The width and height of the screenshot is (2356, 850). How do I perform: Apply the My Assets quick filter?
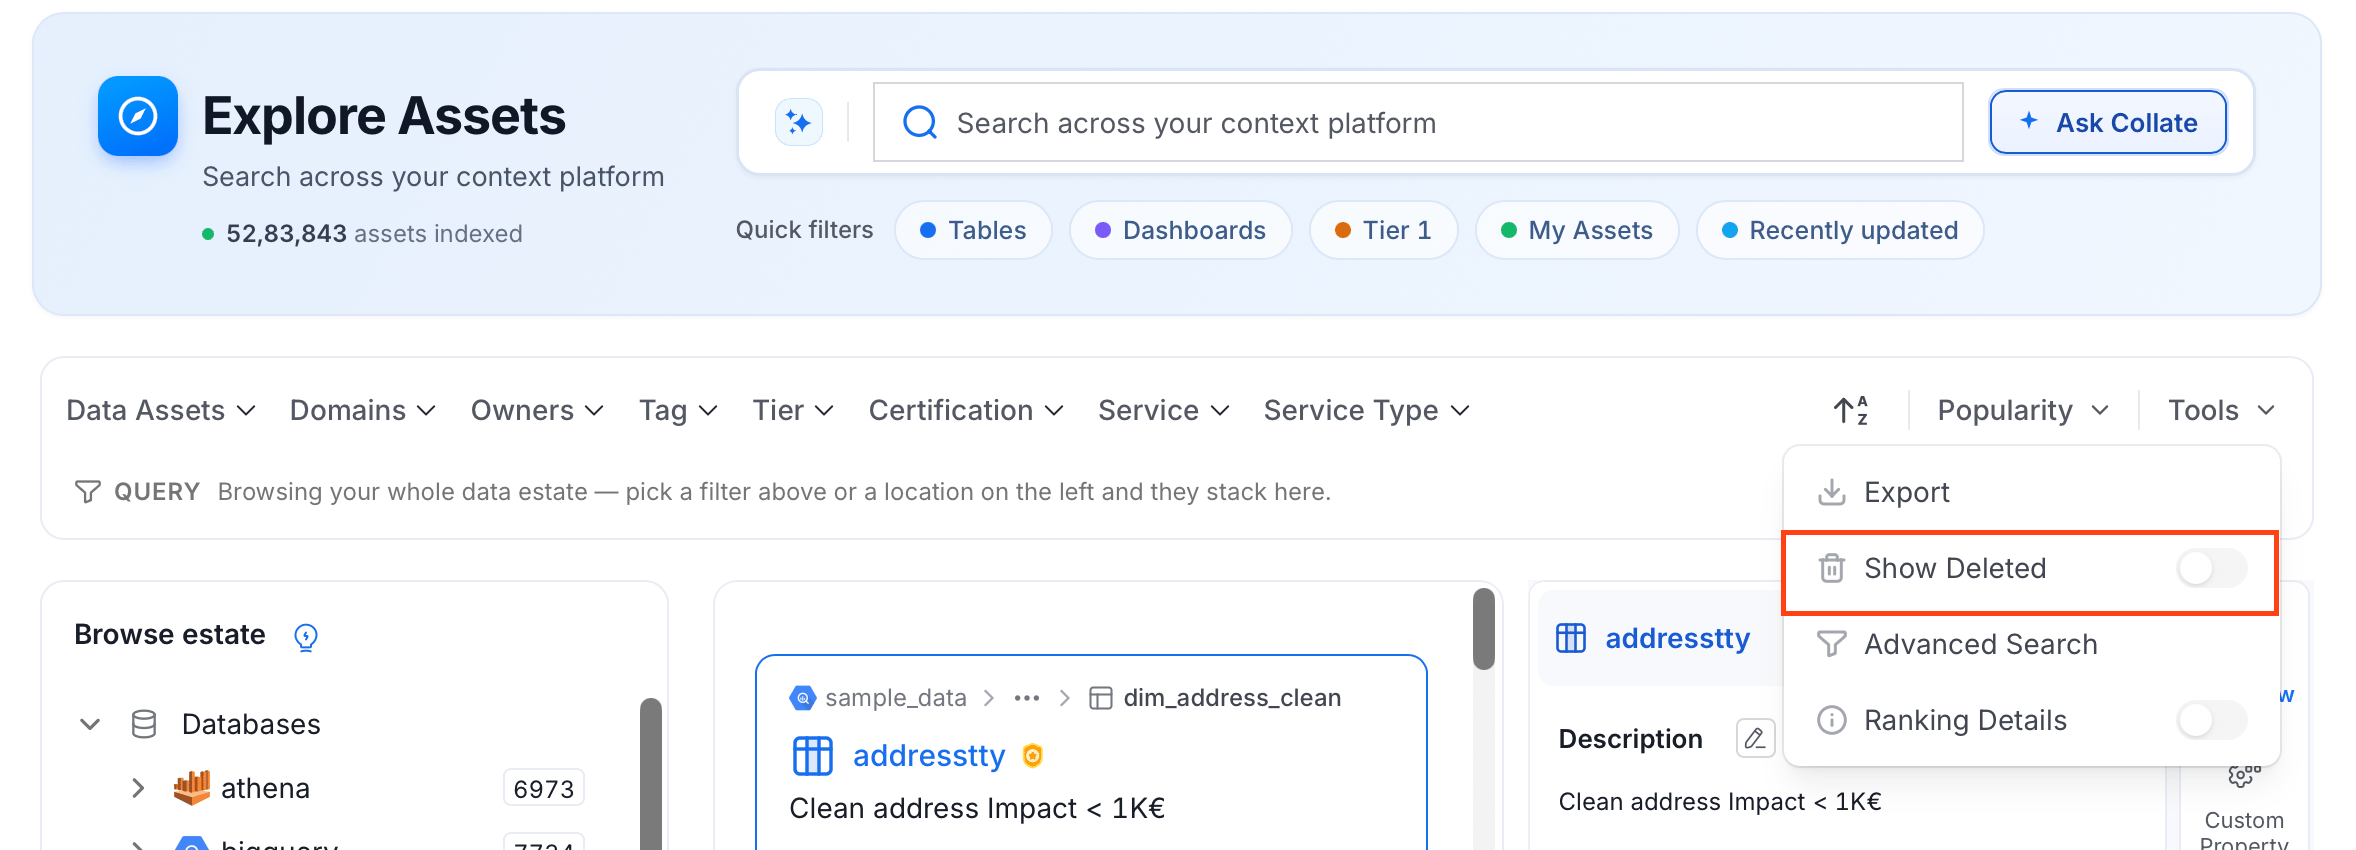coord(1577,230)
